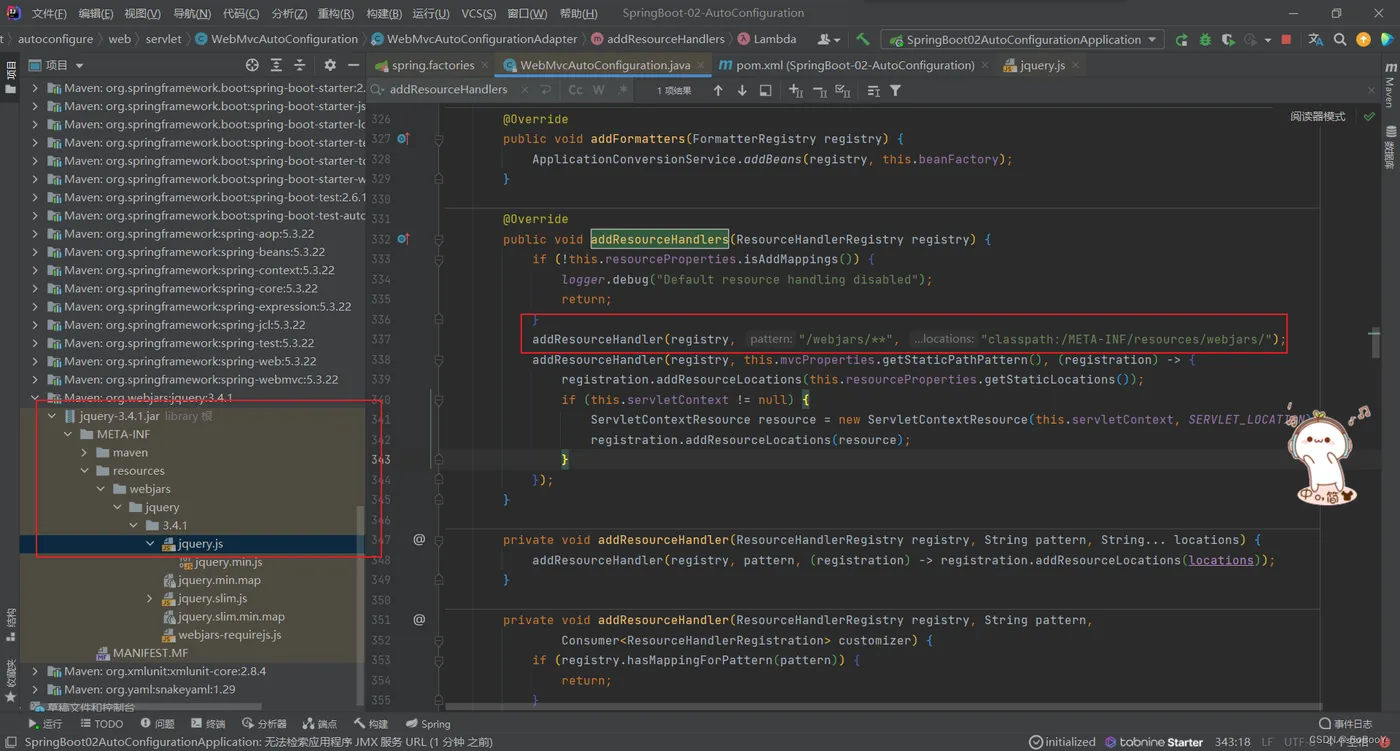The height and width of the screenshot is (751, 1400).
Task: Click the inspections green checkmark in editor
Action: point(1369,117)
